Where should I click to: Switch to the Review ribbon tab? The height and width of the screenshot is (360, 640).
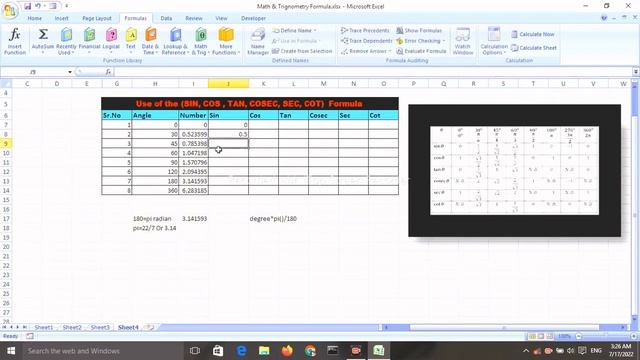[x=193, y=18]
